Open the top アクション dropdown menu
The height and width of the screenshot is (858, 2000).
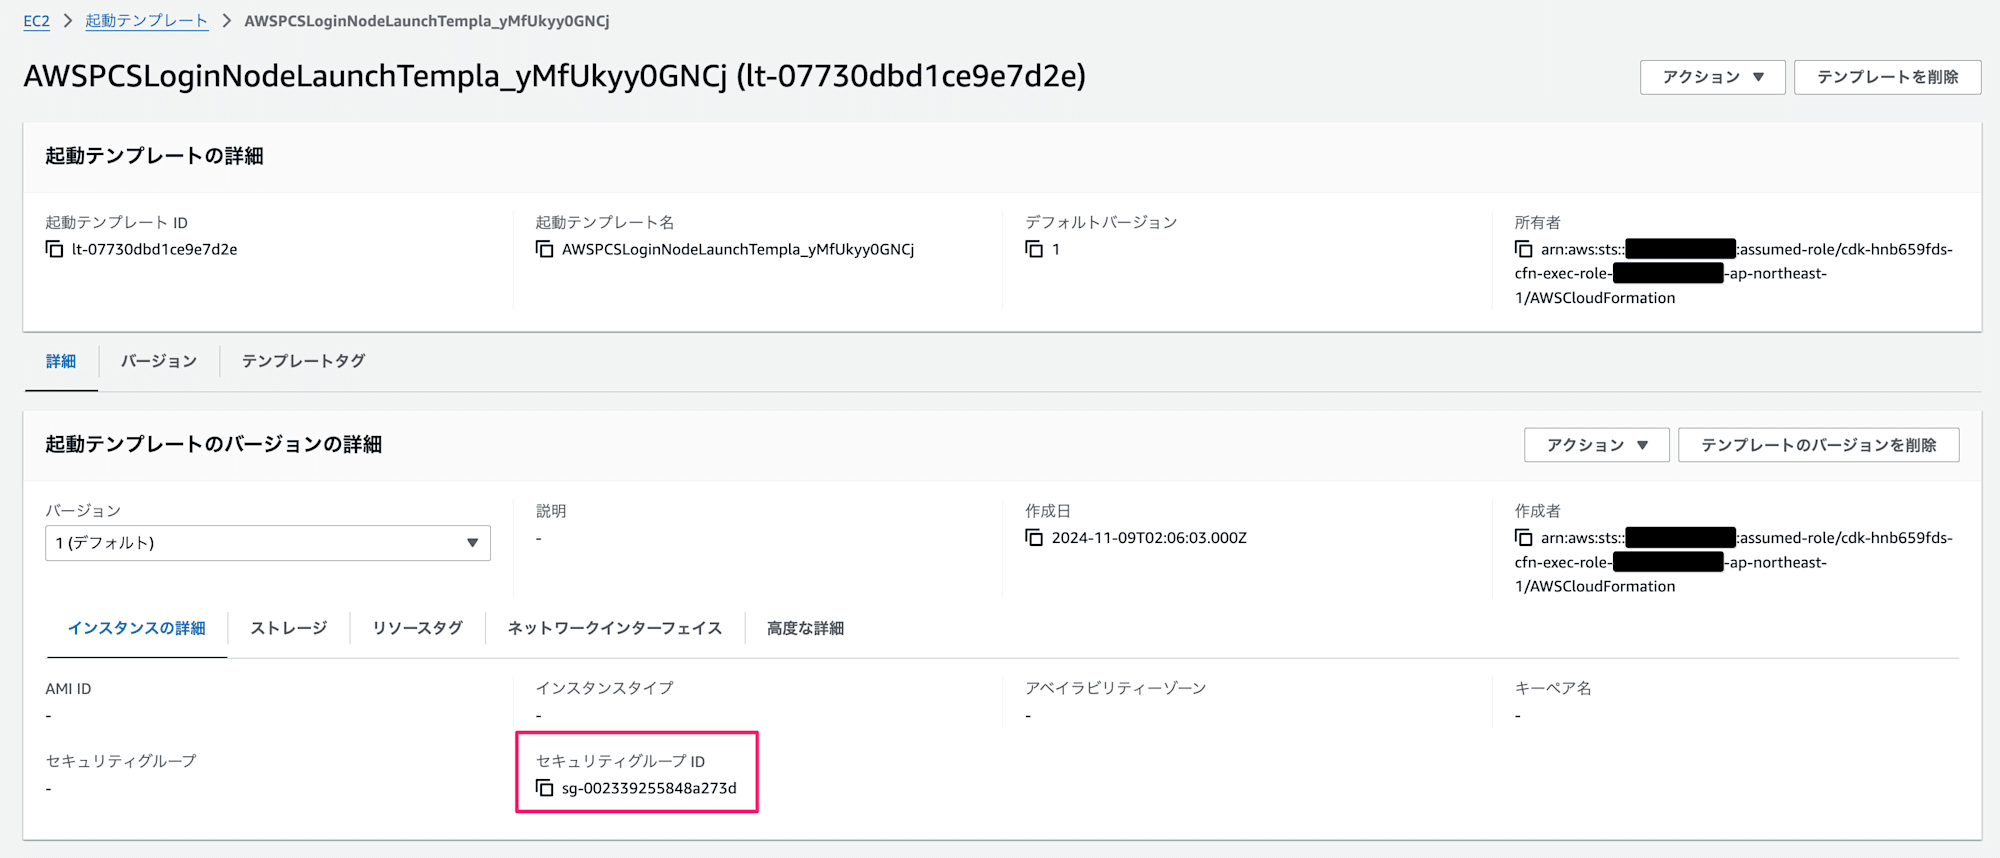pos(1712,77)
